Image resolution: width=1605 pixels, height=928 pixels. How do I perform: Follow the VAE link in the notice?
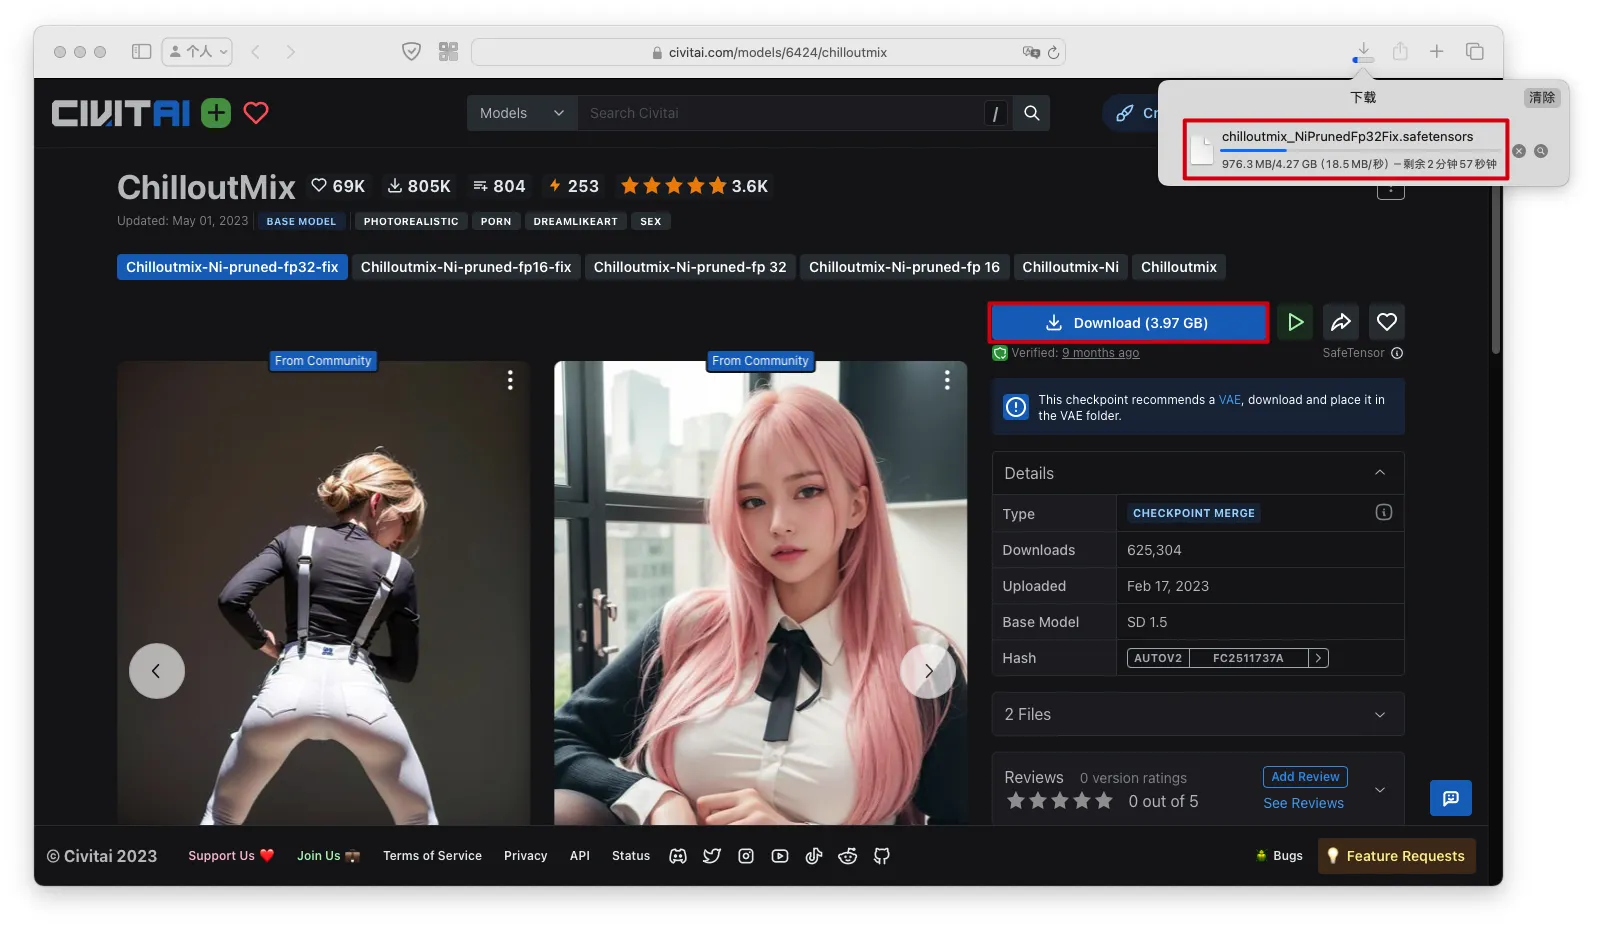click(1230, 400)
